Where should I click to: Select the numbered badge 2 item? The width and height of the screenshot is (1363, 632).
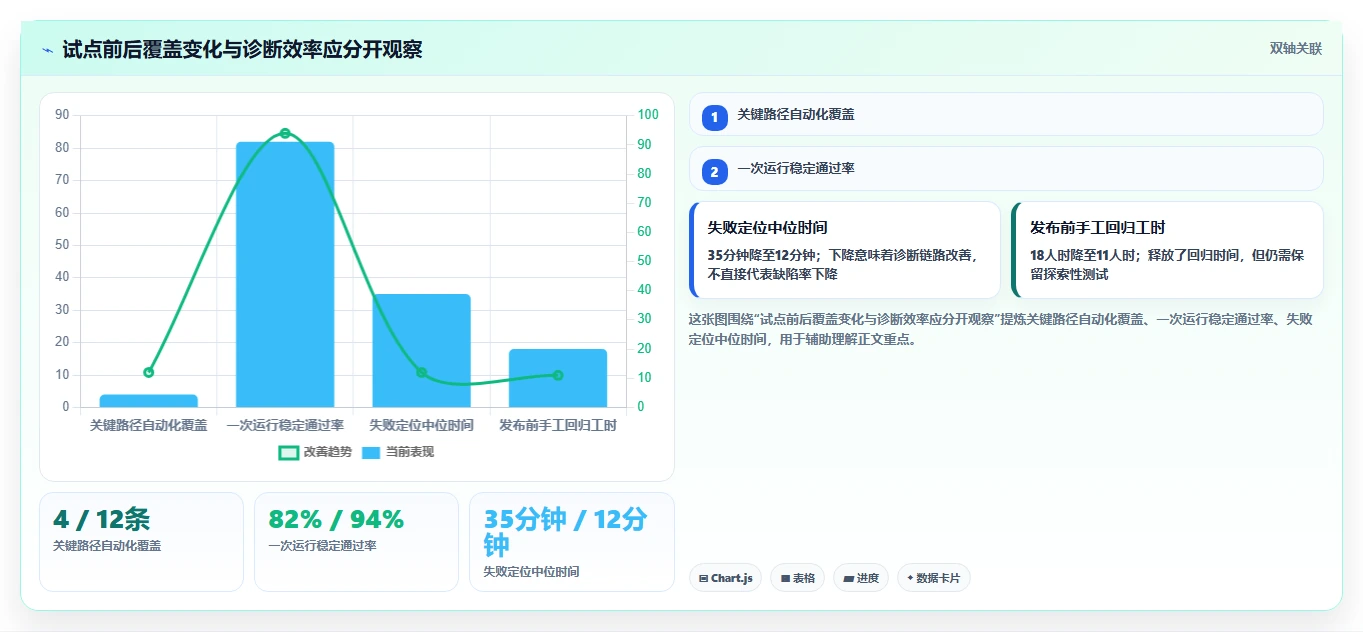(x=714, y=172)
